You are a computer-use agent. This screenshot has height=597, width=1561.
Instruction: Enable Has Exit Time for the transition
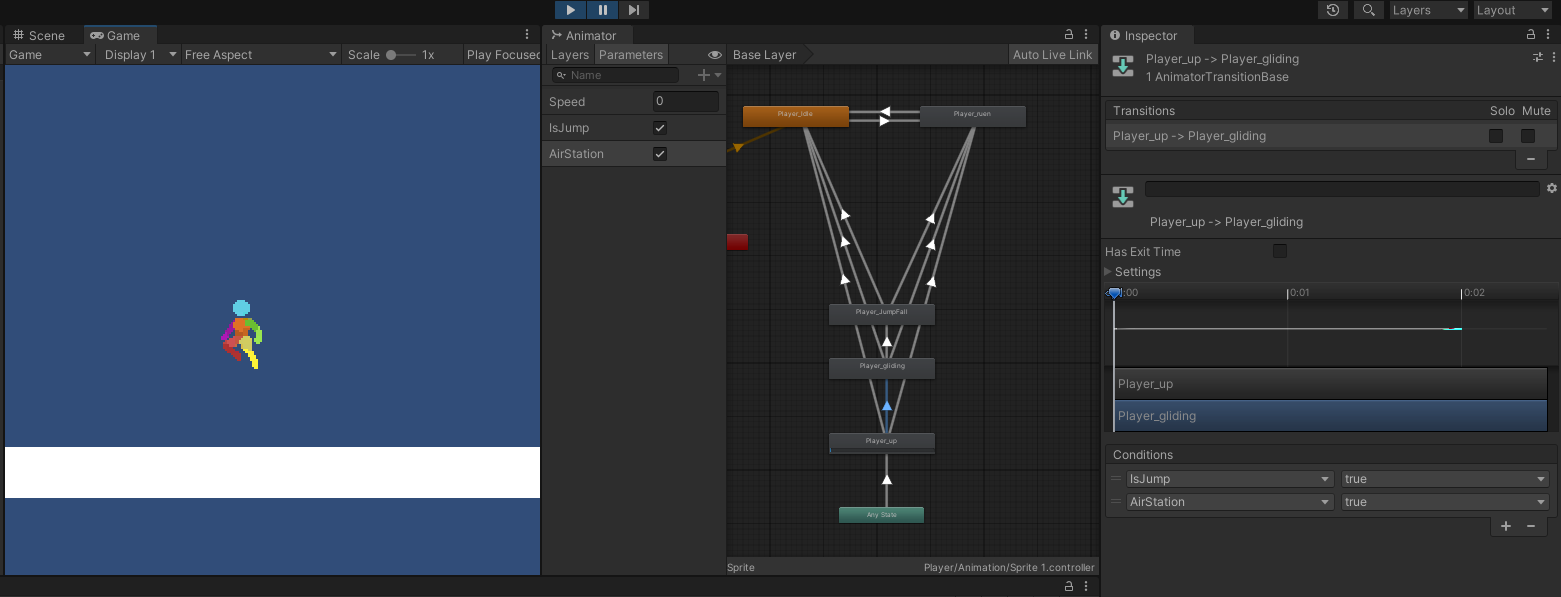click(x=1280, y=251)
